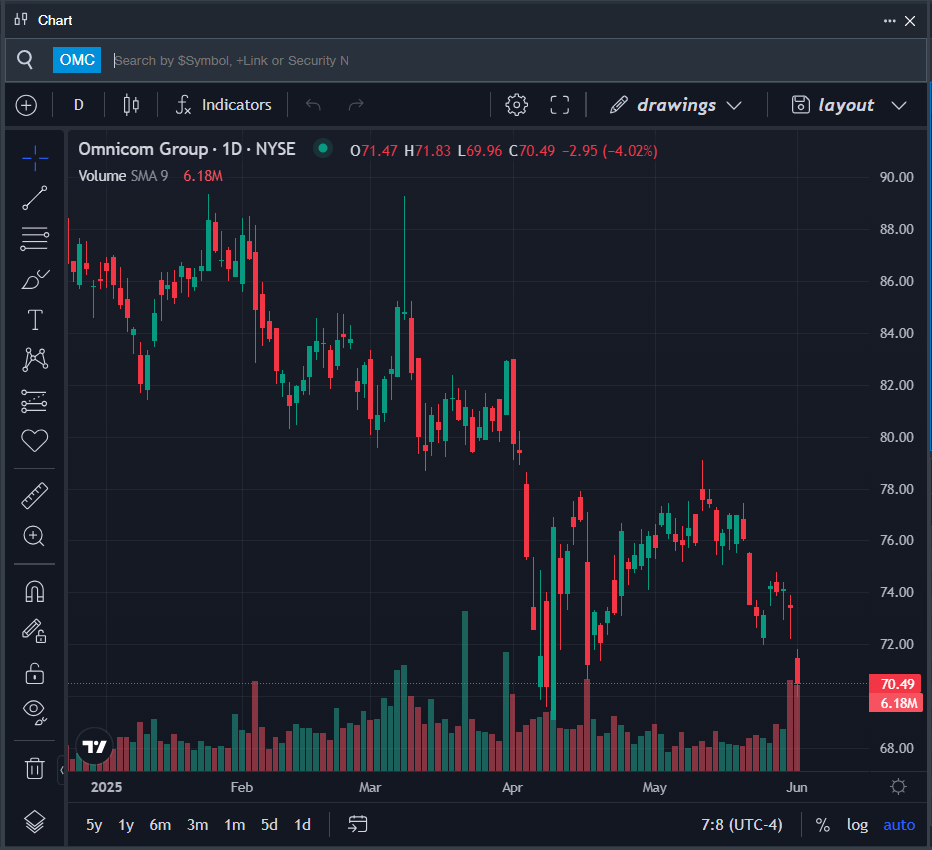Click the 6.18M volume label on axis
Image resolution: width=932 pixels, height=850 pixels.
pos(895,703)
